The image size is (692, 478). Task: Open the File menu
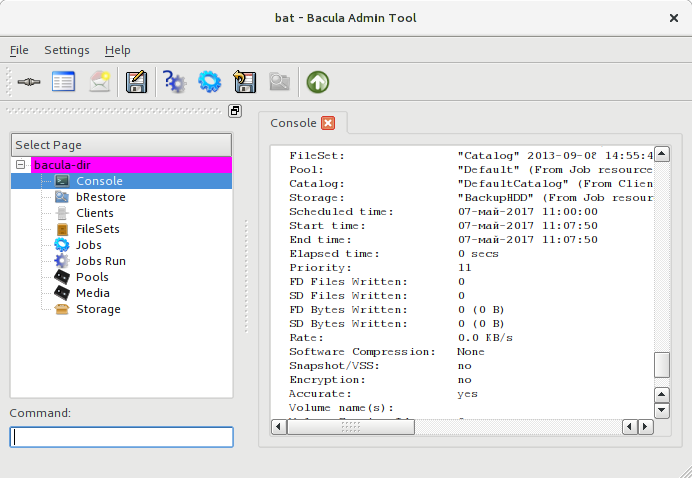point(19,50)
